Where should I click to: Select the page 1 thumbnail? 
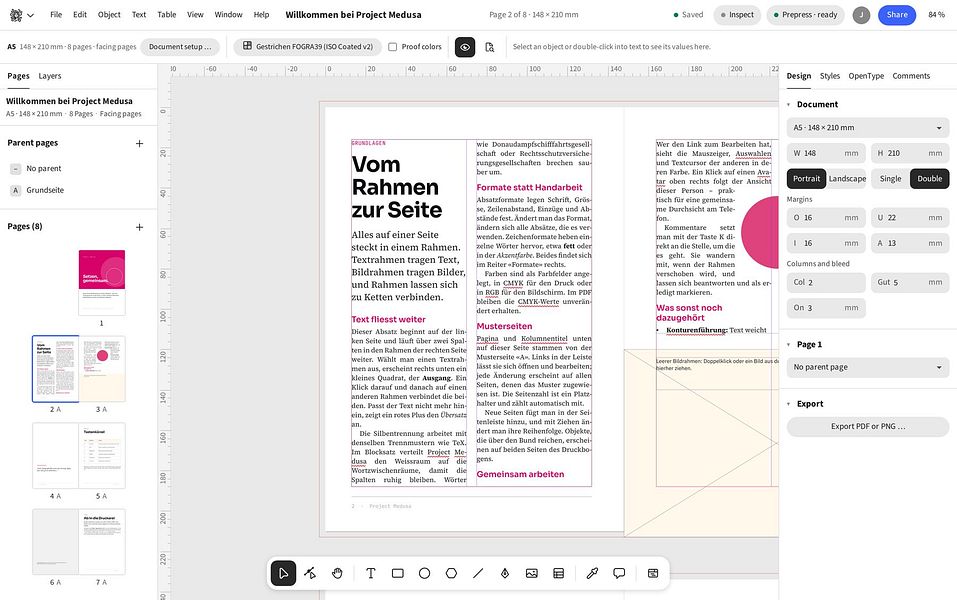[102, 283]
